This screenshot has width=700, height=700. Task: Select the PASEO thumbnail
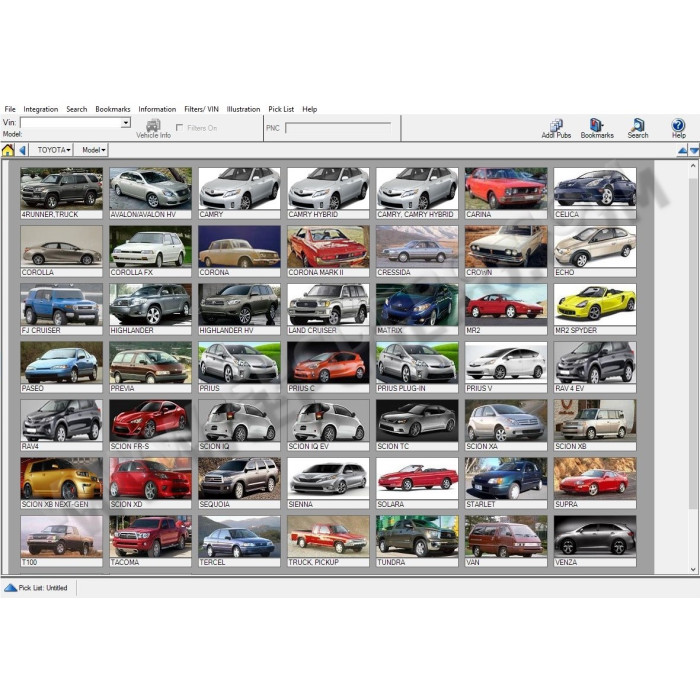pyautogui.click(x=62, y=367)
